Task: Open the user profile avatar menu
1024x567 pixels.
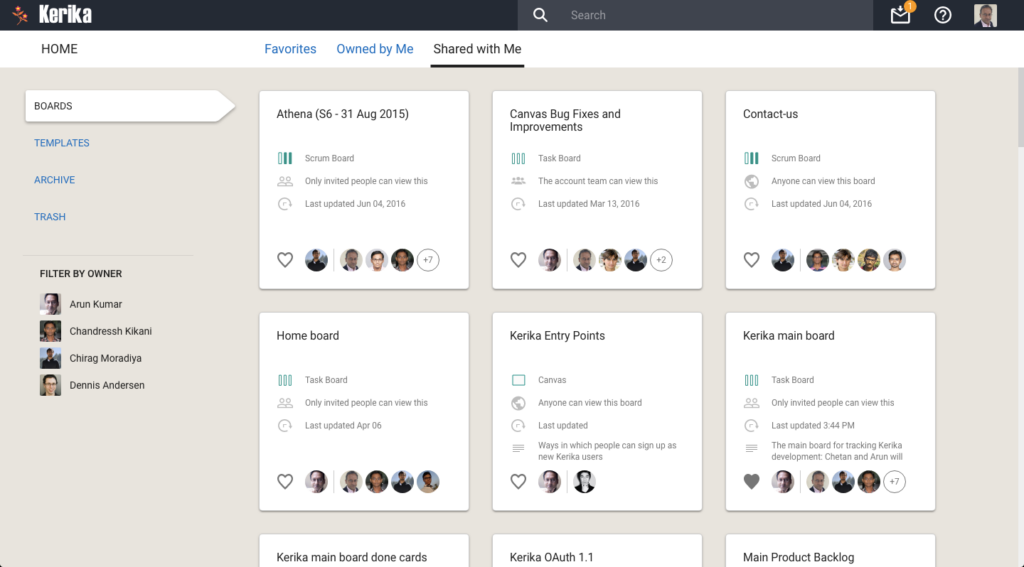Action: (985, 15)
